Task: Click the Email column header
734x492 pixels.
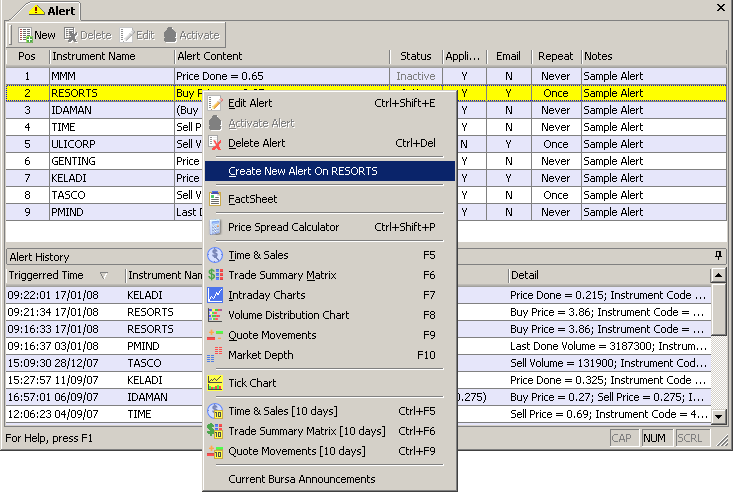Action: pos(508,56)
